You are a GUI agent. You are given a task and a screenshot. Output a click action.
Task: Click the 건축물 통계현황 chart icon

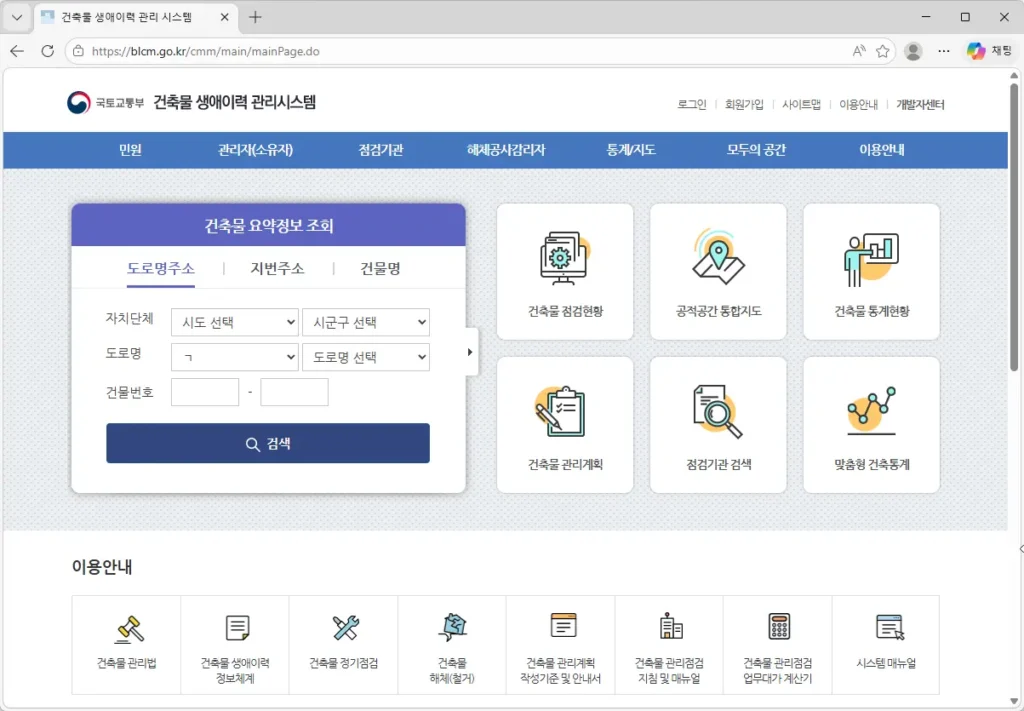point(871,259)
